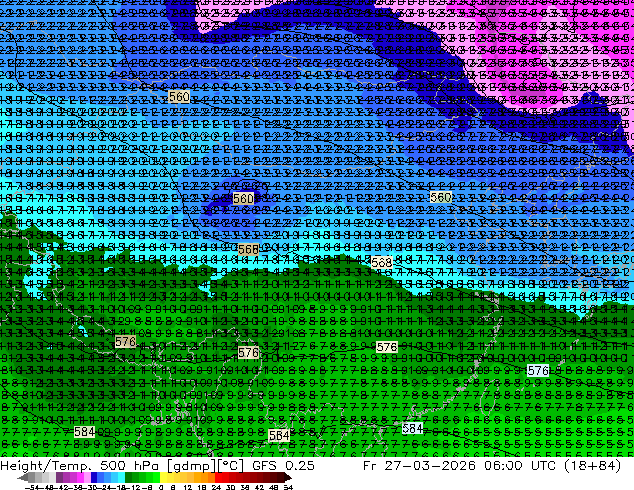Click the 560 label inside the dark blue closed low
Screen dimensions: 634x490
coord(243,199)
